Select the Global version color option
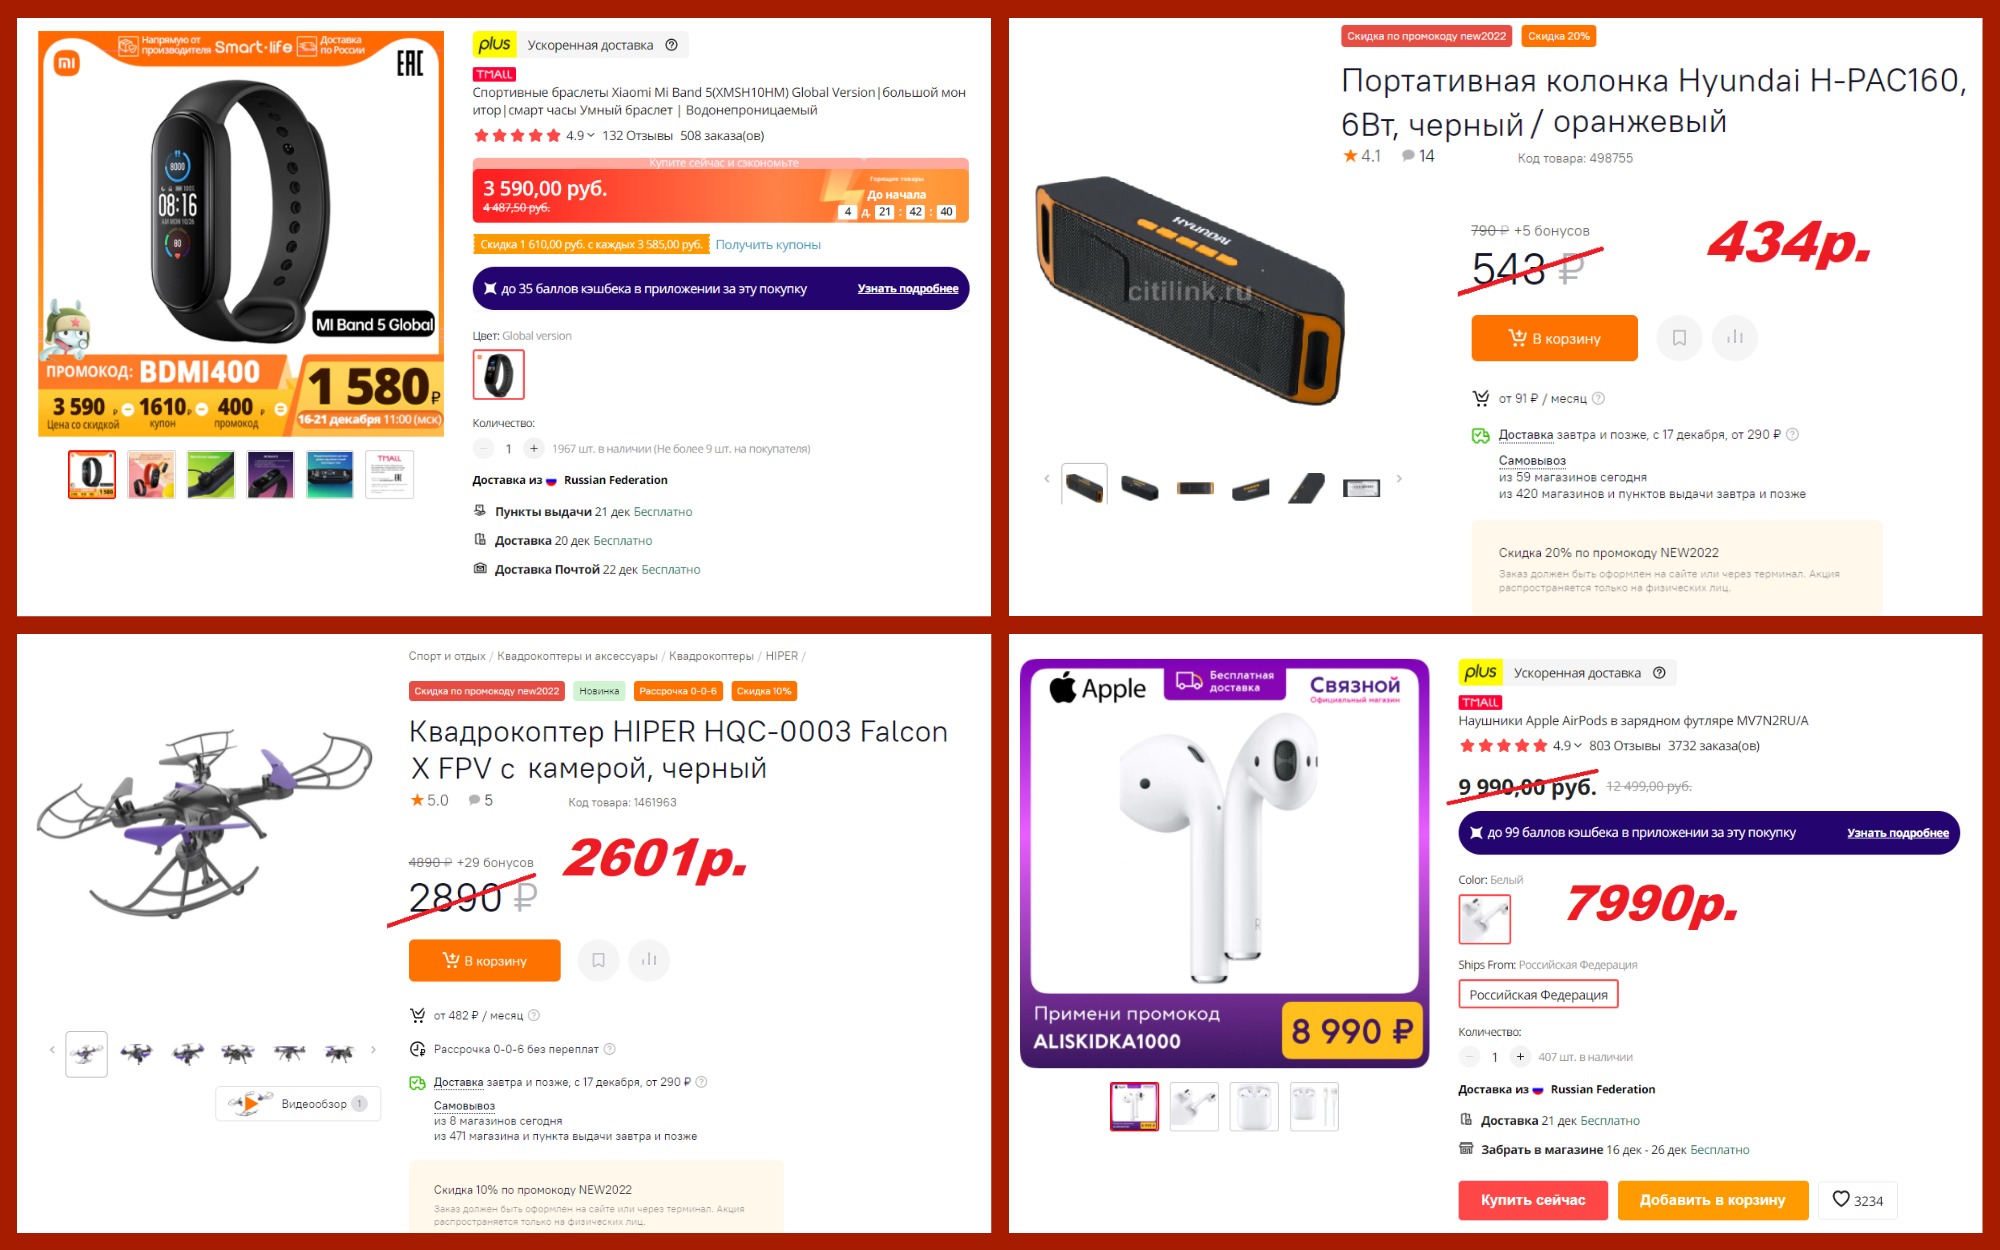2000x1250 pixels. point(498,375)
